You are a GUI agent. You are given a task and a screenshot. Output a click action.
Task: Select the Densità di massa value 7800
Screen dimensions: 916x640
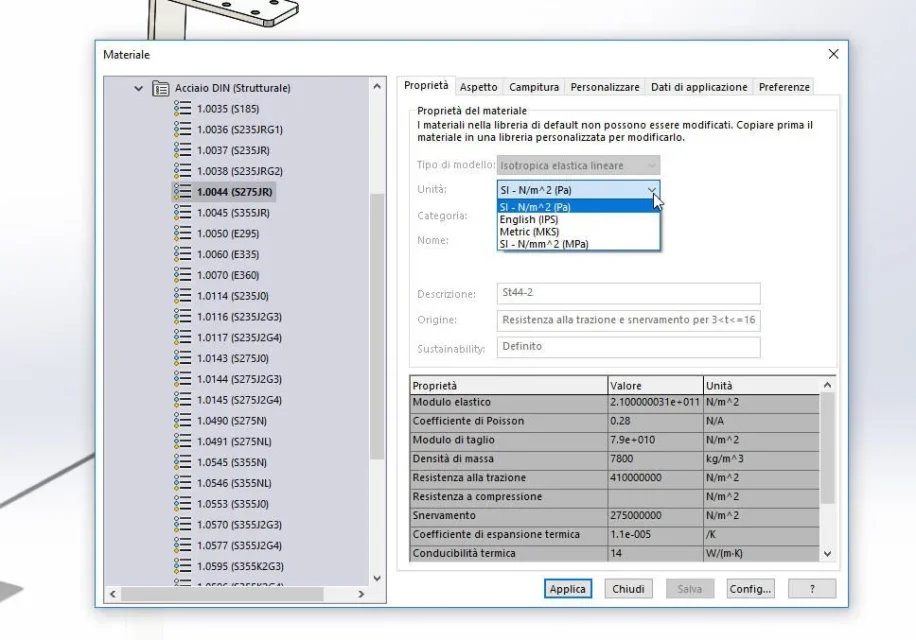pyautogui.click(x=655, y=459)
